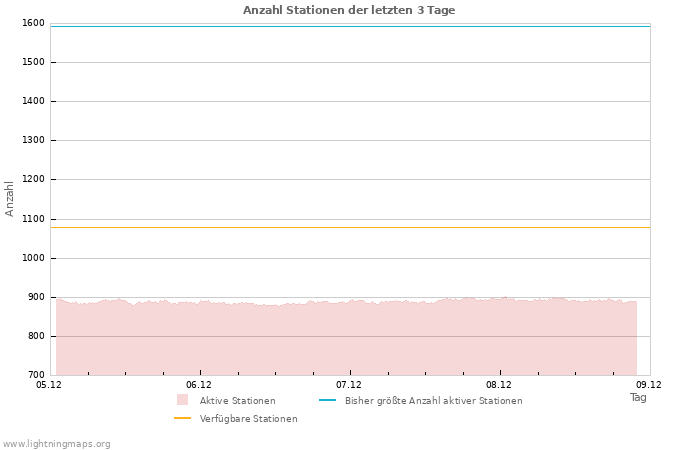Click the blue legend line marker
This screenshot has width=700, height=450.
[327, 400]
